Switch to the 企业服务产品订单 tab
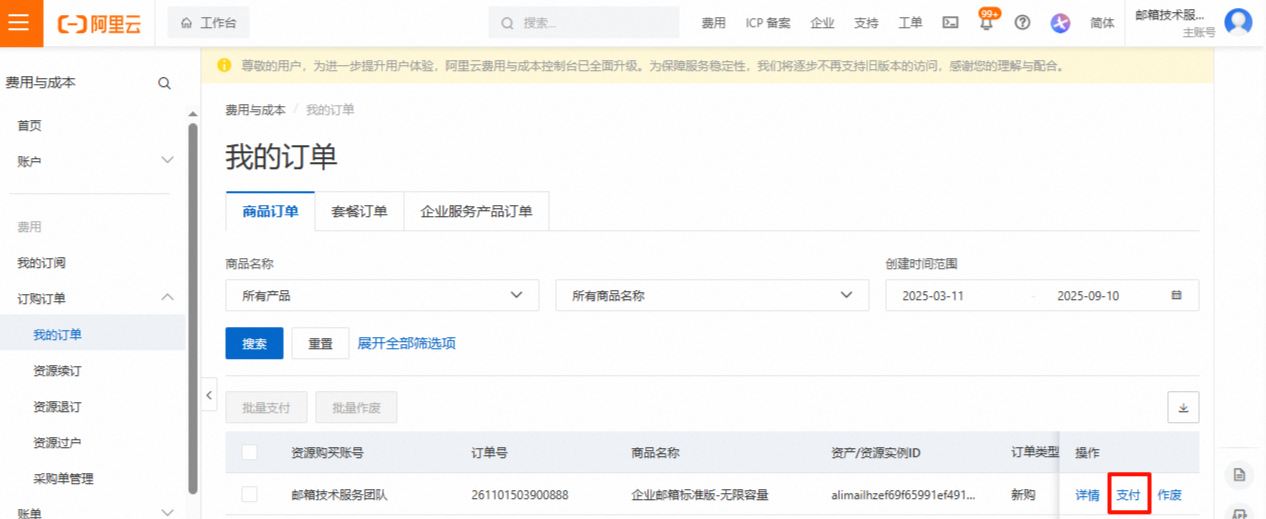Viewport: 1266px width, 519px height. (x=476, y=211)
